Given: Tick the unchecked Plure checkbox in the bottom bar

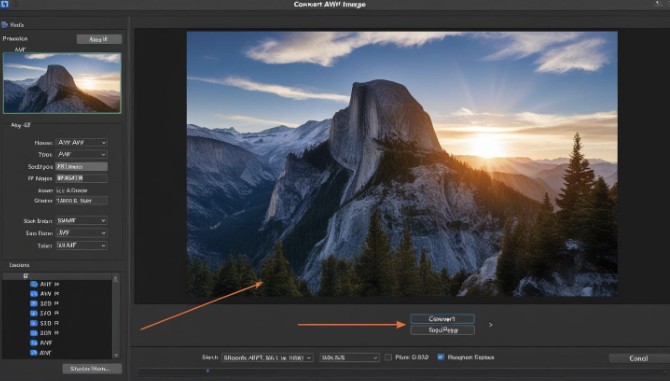Looking at the screenshot, I should (388, 357).
